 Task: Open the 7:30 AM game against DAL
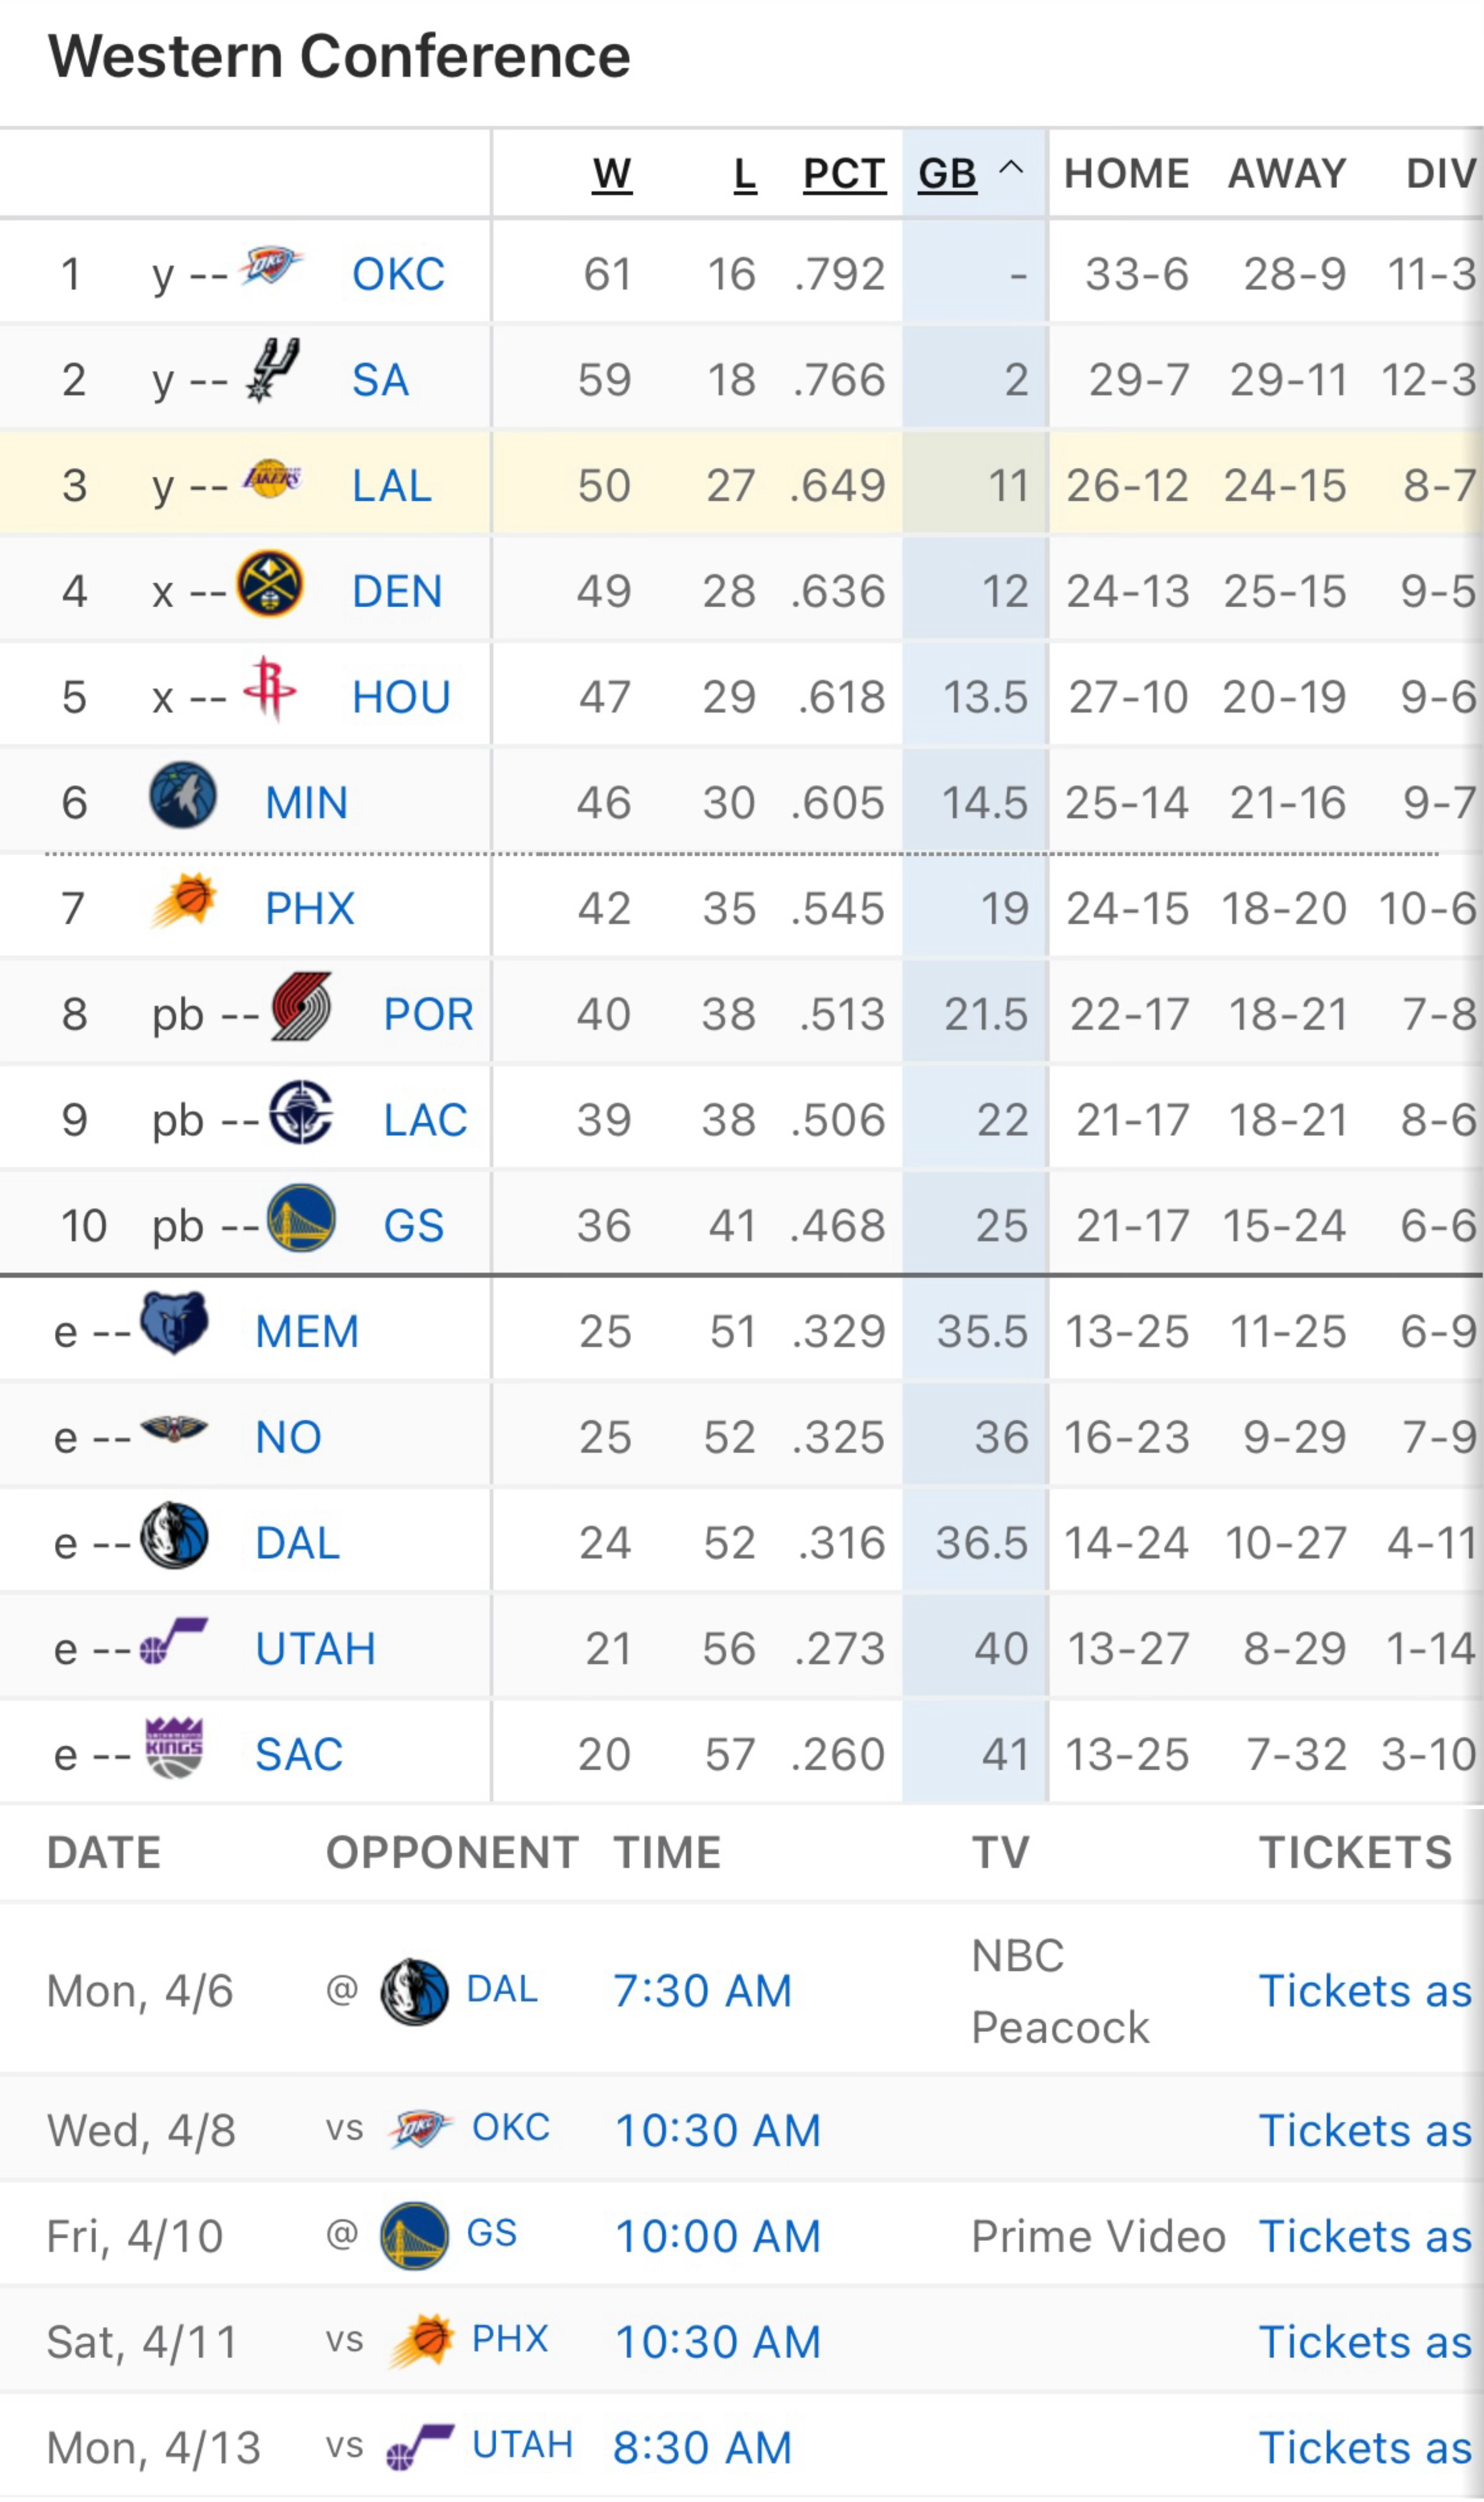click(x=703, y=1991)
